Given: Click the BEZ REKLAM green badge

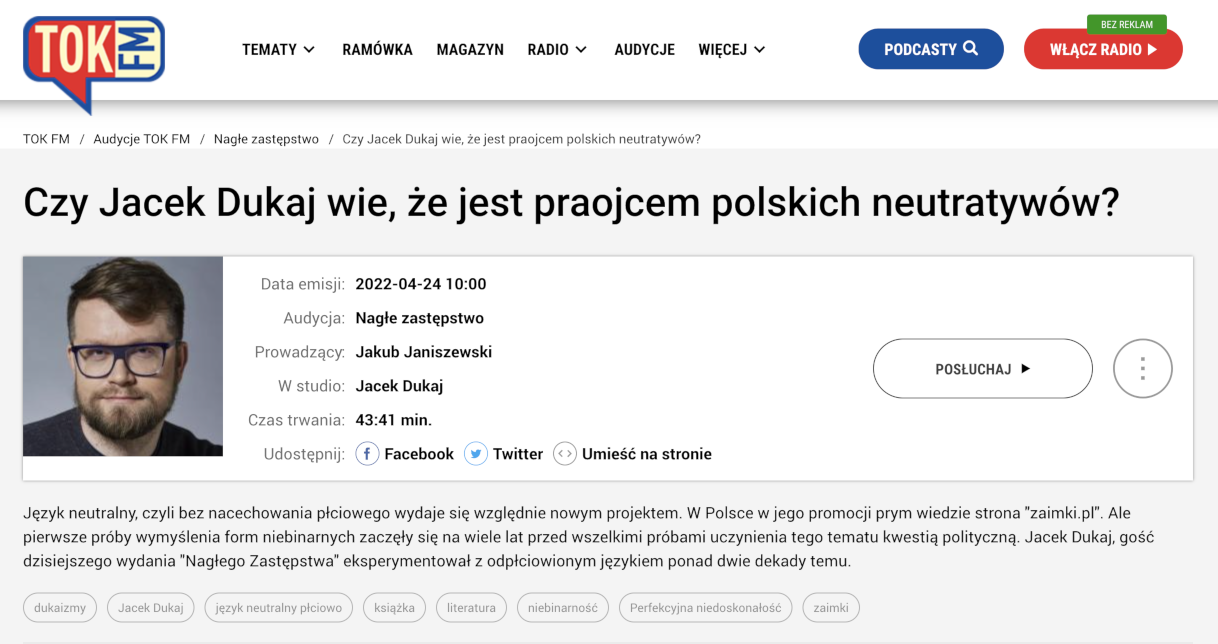Looking at the screenshot, I should pos(1127,24).
